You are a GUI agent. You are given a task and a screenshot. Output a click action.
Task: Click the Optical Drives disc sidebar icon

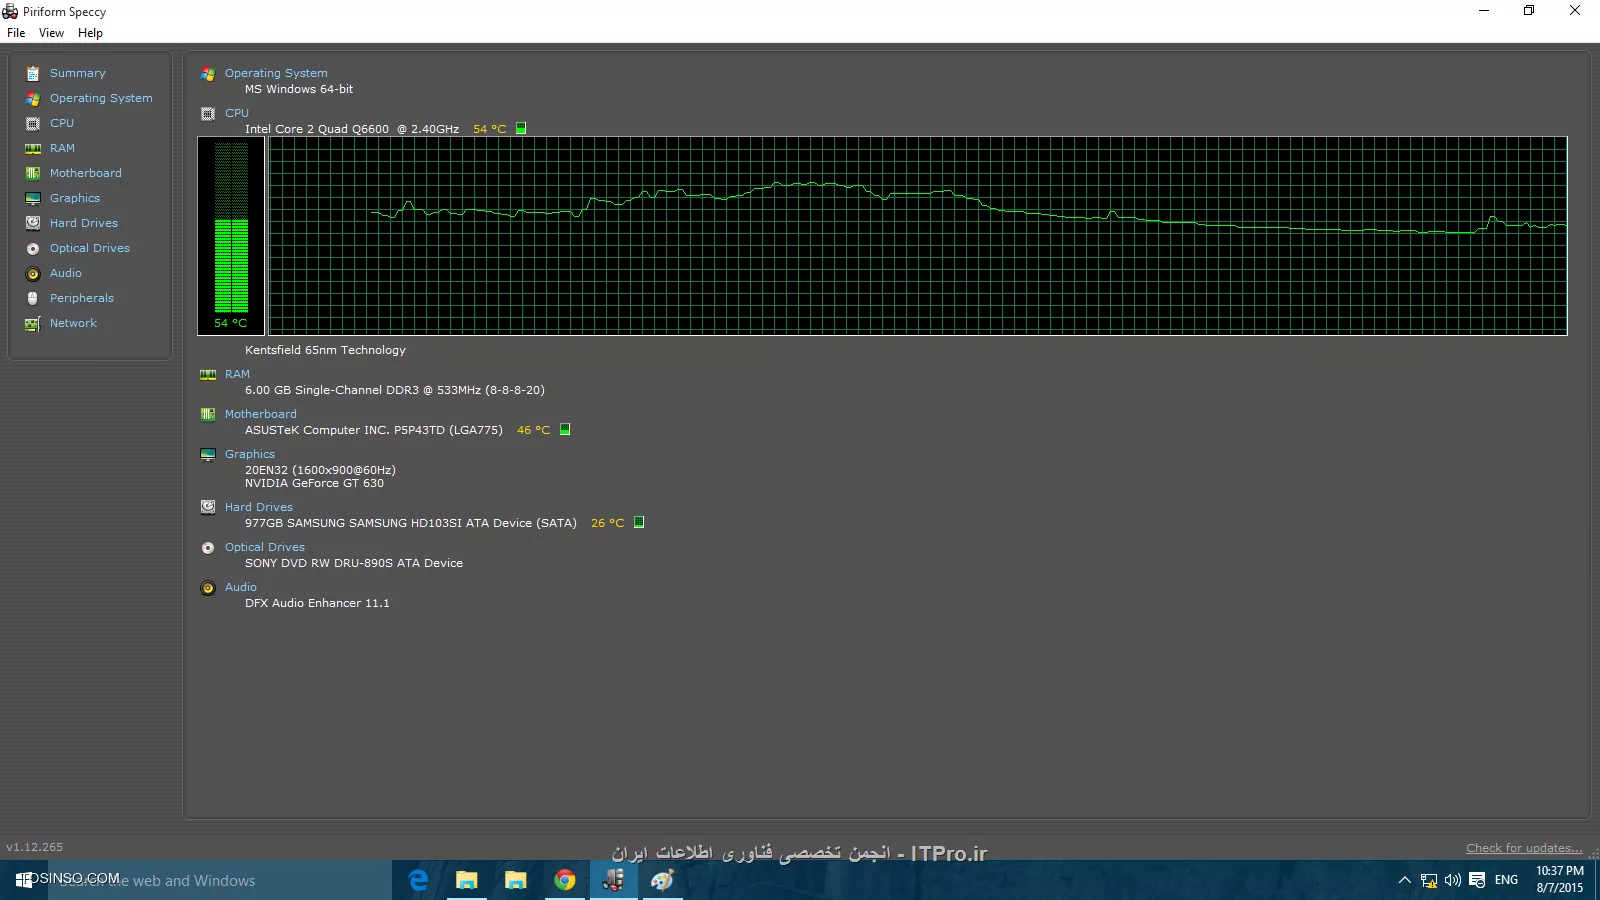click(x=33, y=248)
